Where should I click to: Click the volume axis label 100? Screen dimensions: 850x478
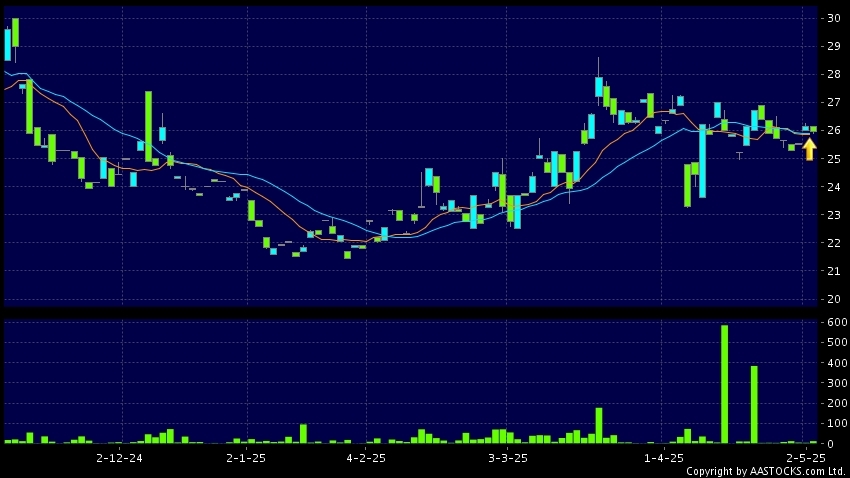click(838, 423)
